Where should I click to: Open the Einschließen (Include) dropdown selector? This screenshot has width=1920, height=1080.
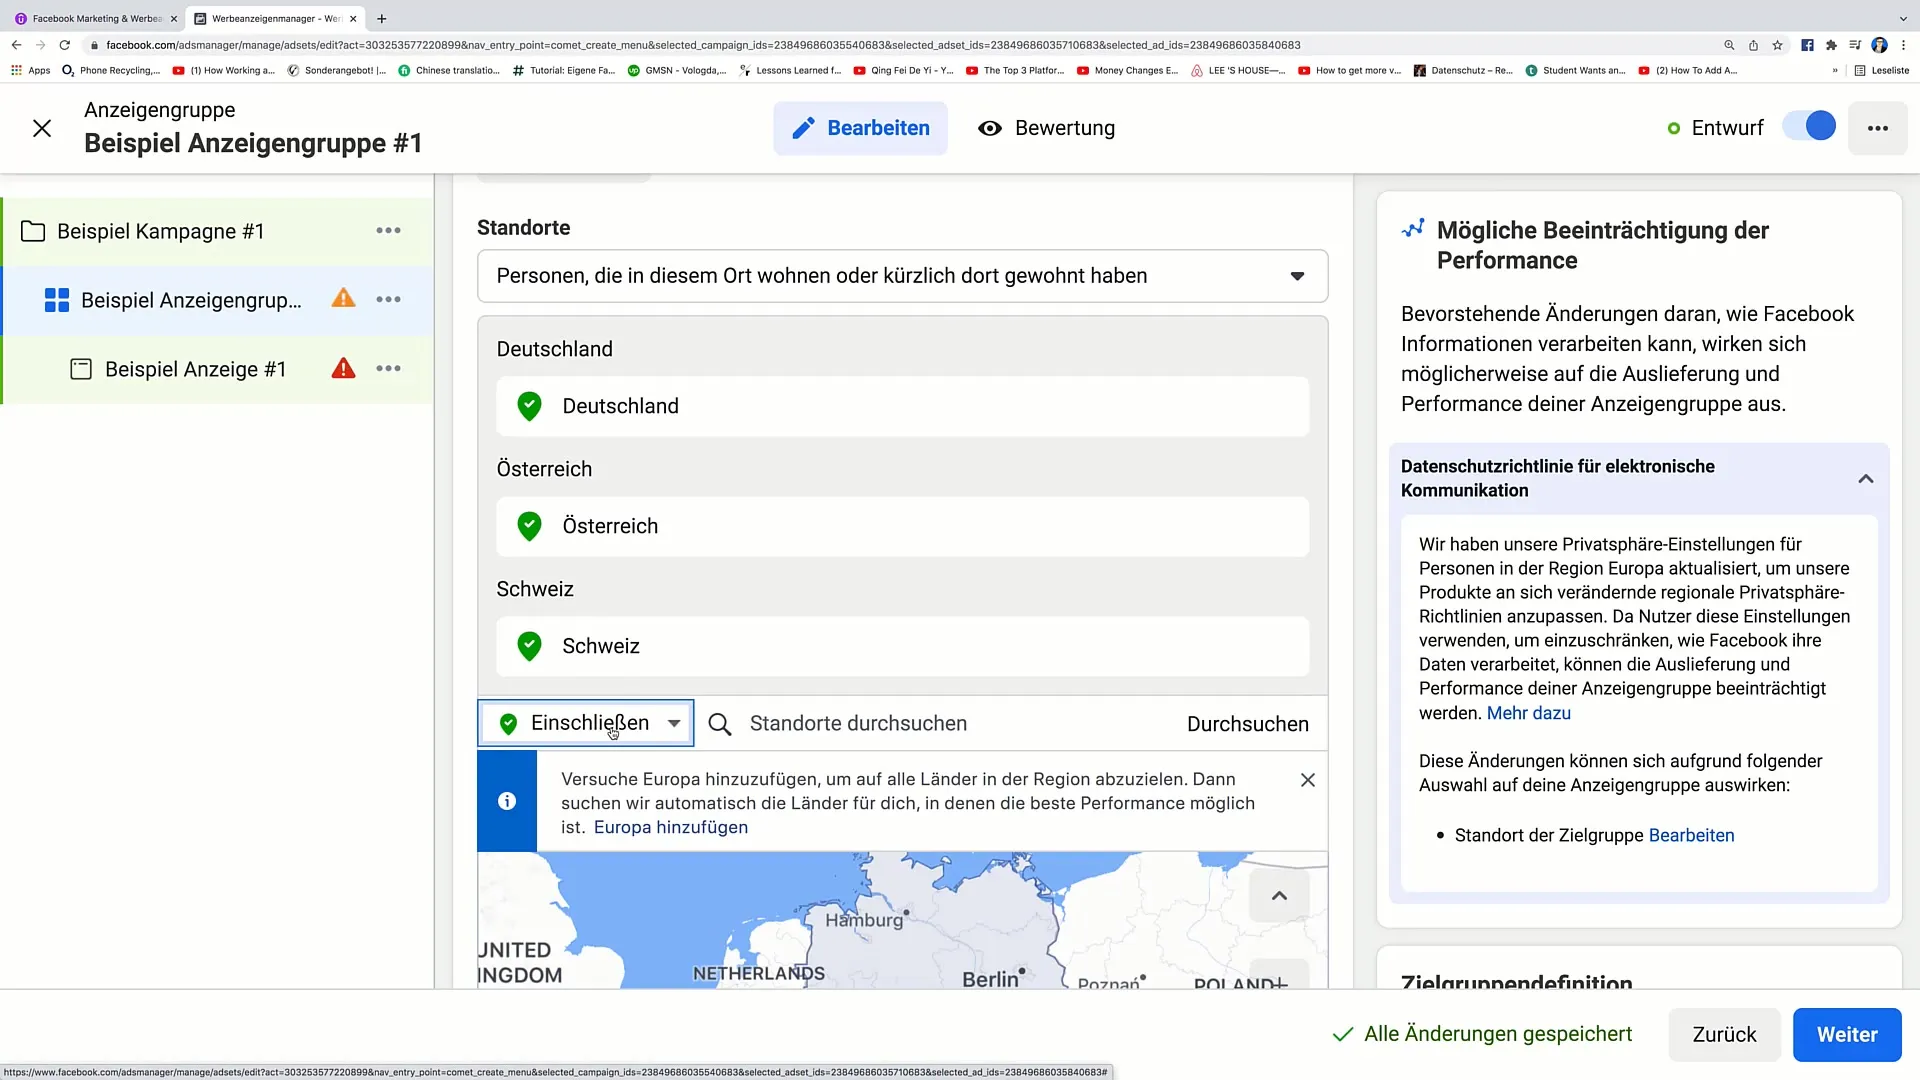[587, 723]
